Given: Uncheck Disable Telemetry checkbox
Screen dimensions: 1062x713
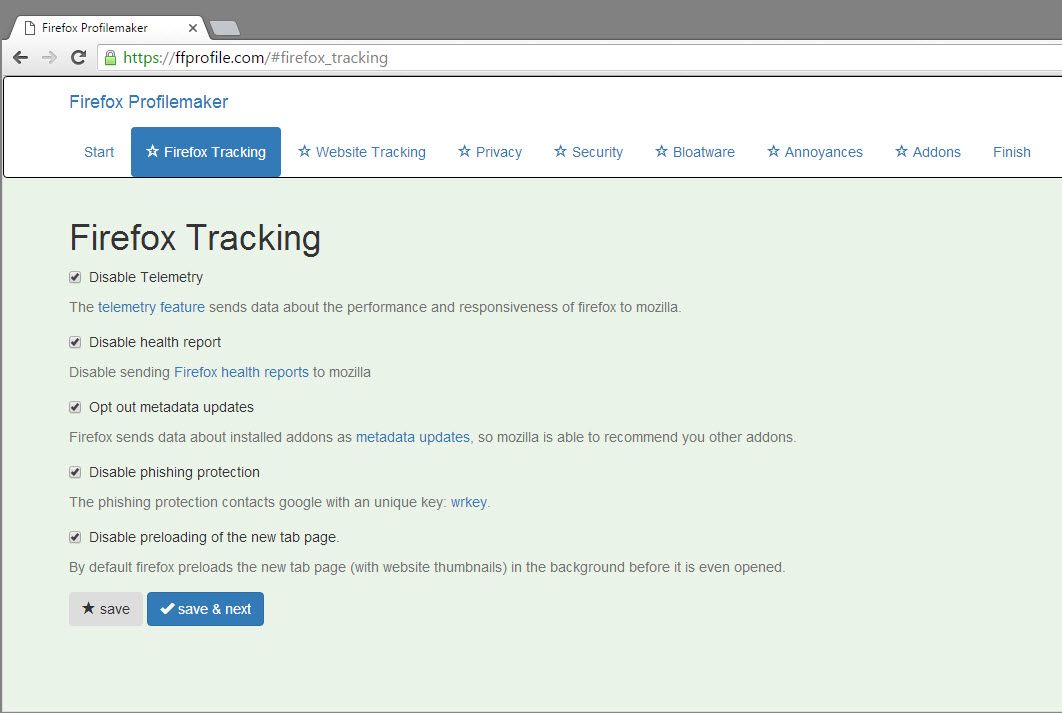Looking at the screenshot, I should (75, 277).
